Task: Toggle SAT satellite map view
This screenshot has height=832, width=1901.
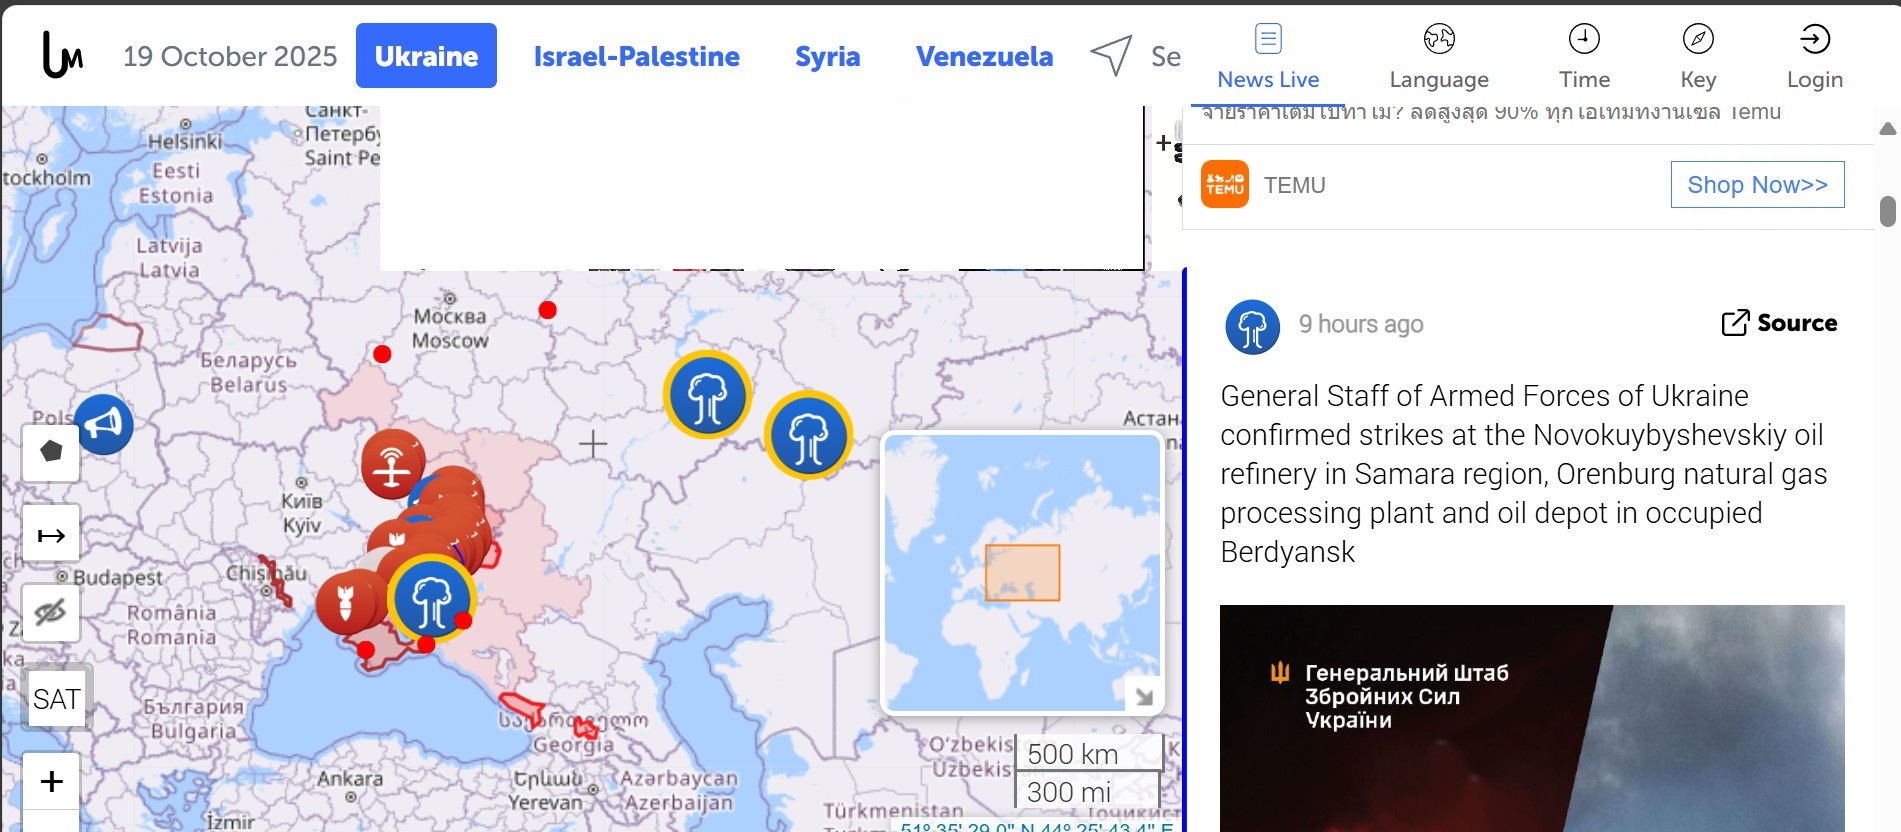Action: click(x=56, y=698)
